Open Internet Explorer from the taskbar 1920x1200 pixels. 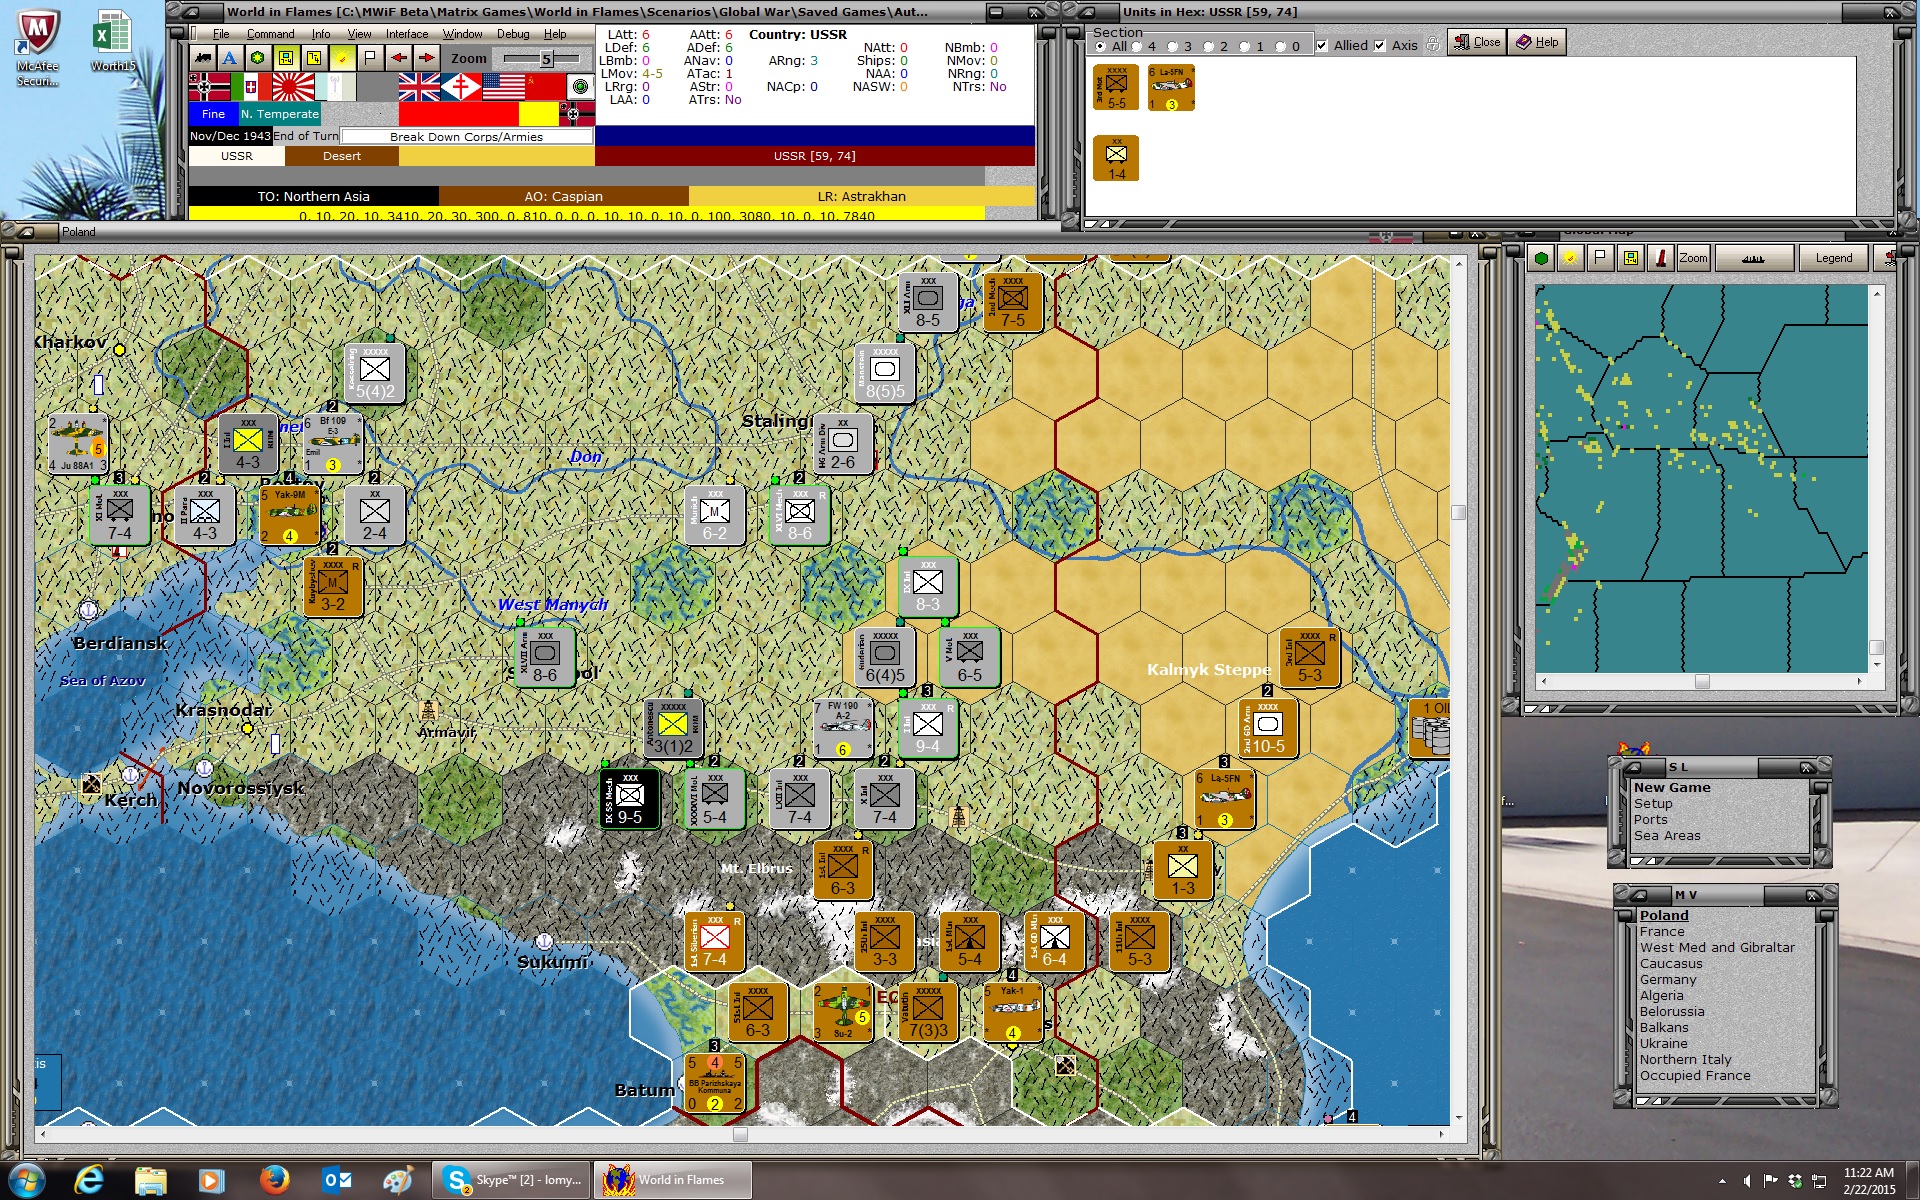click(x=89, y=1180)
